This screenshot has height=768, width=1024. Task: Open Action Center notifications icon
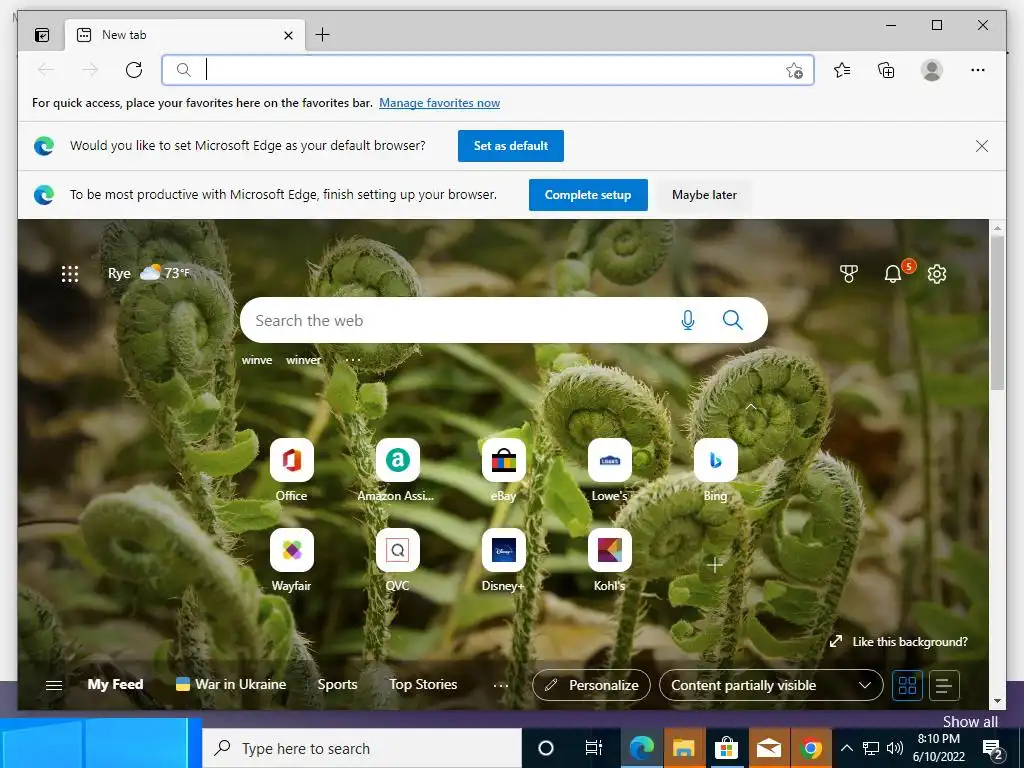[993, 749]
